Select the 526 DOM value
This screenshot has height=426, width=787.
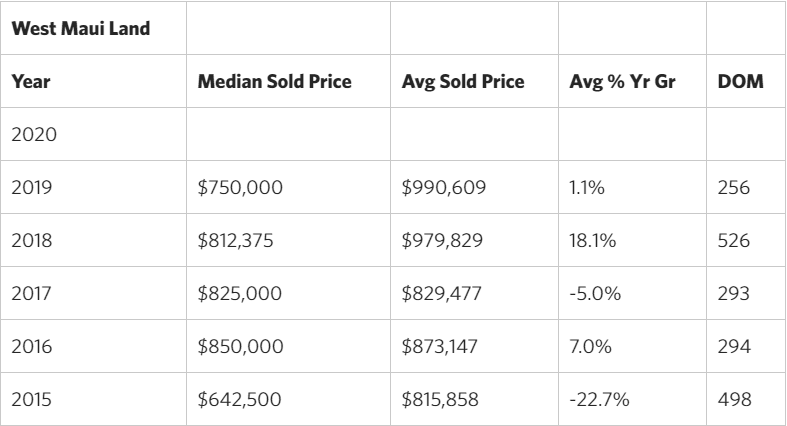pyautogui.click(x=733, y=240)
